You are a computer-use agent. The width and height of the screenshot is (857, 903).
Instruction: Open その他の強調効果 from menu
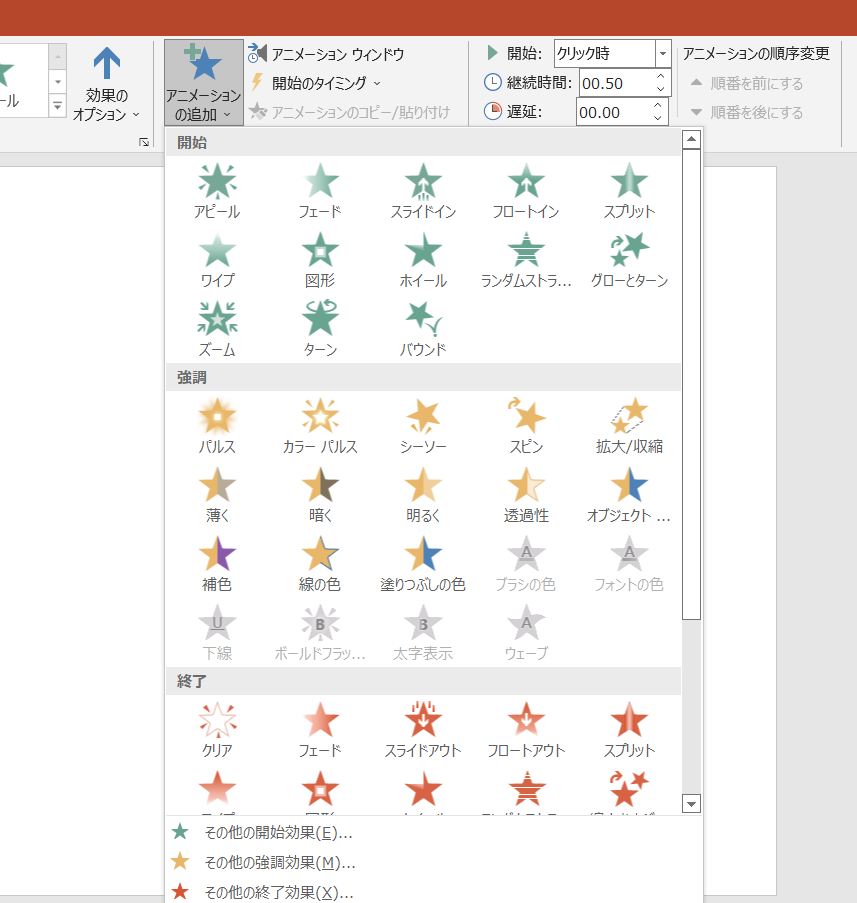pos(278,862)
